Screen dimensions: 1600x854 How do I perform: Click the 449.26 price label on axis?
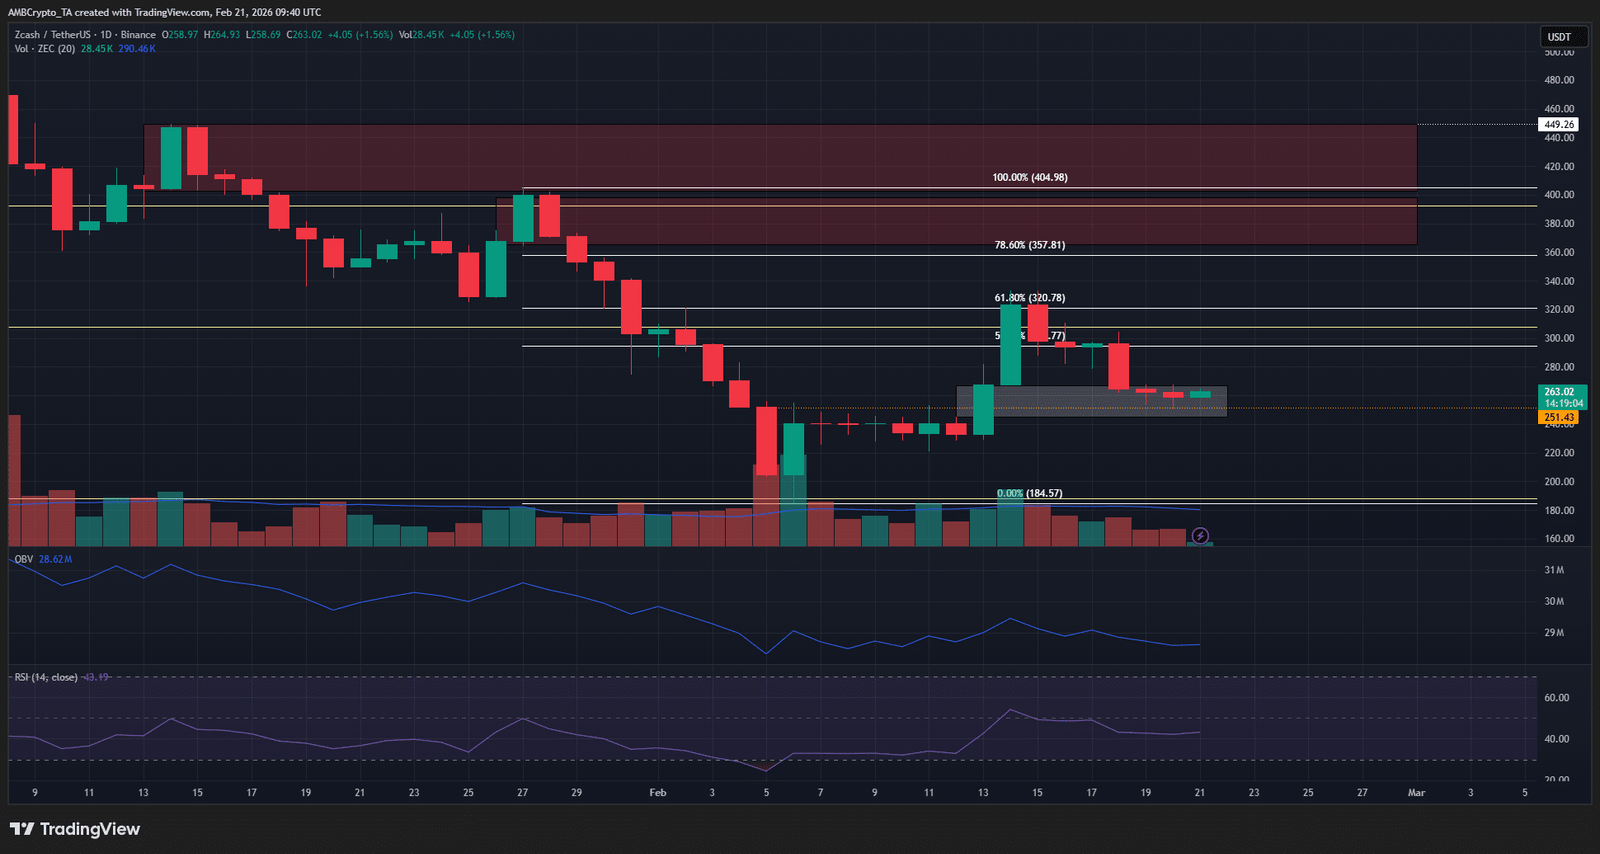pos(1558,125)
